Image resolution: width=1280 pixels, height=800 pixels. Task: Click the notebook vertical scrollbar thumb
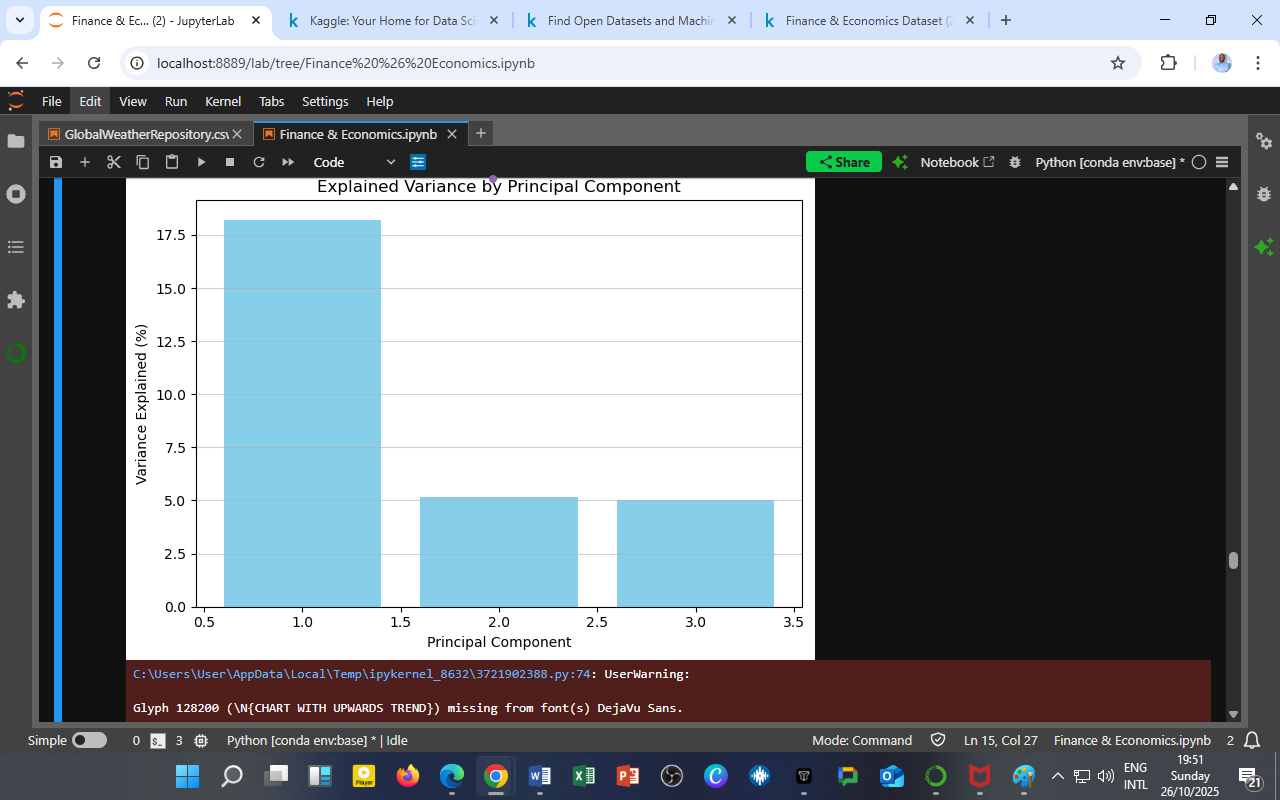pyautogui.click(x=1233, y=561)
